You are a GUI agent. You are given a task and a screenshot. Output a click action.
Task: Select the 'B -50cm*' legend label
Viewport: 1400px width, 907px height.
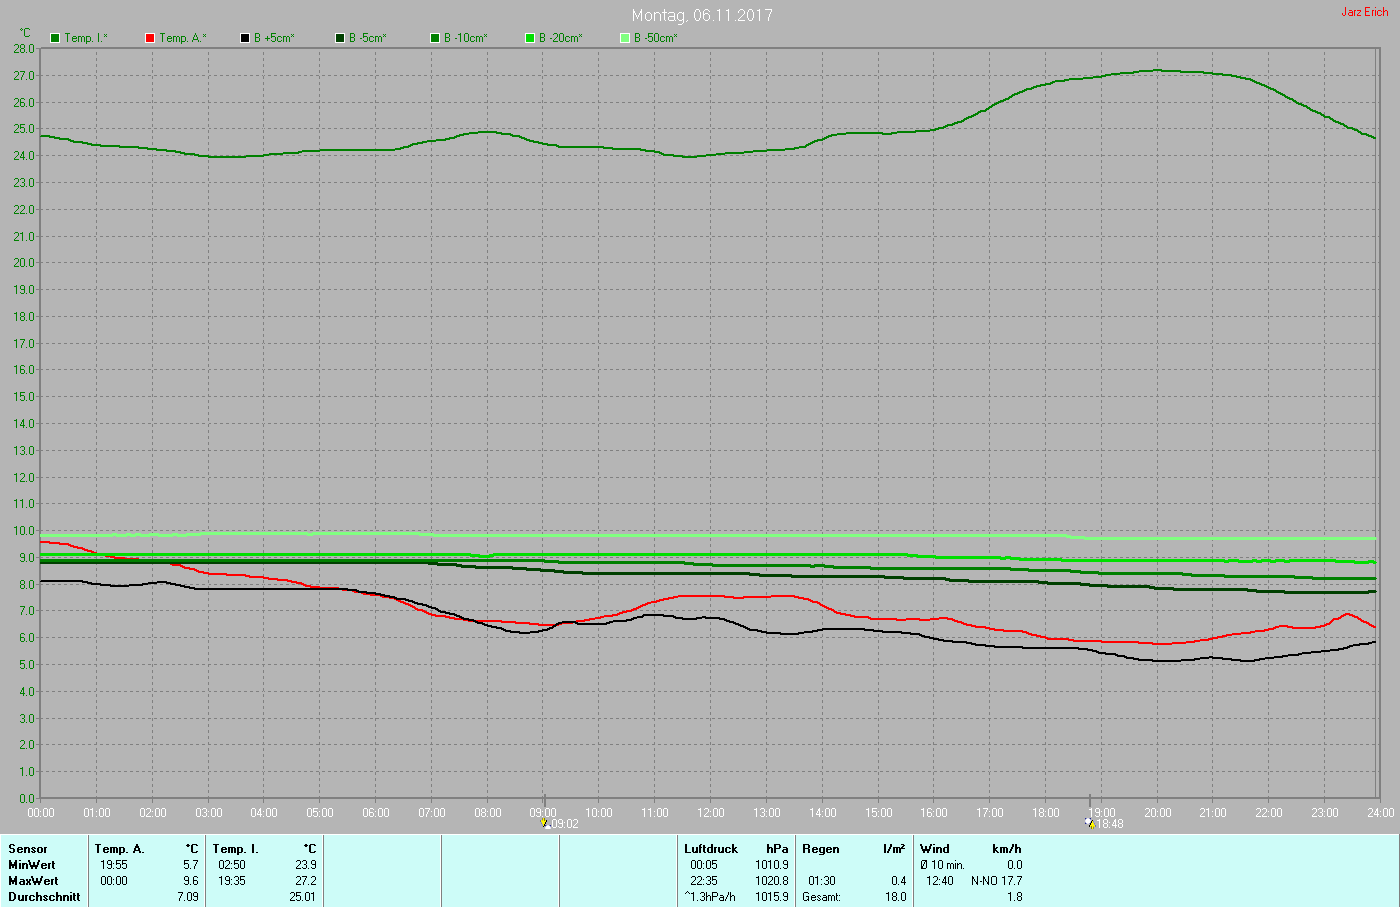pos(656,38)
